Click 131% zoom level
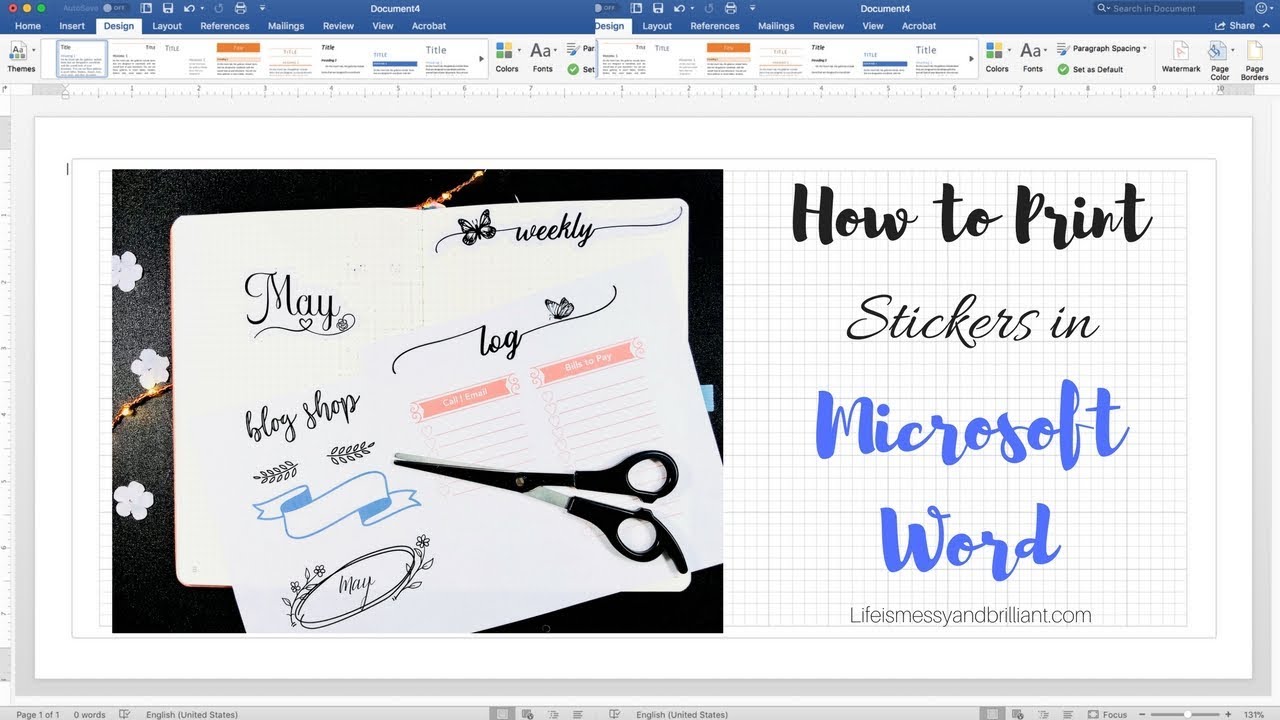 tap(1254, 714)
